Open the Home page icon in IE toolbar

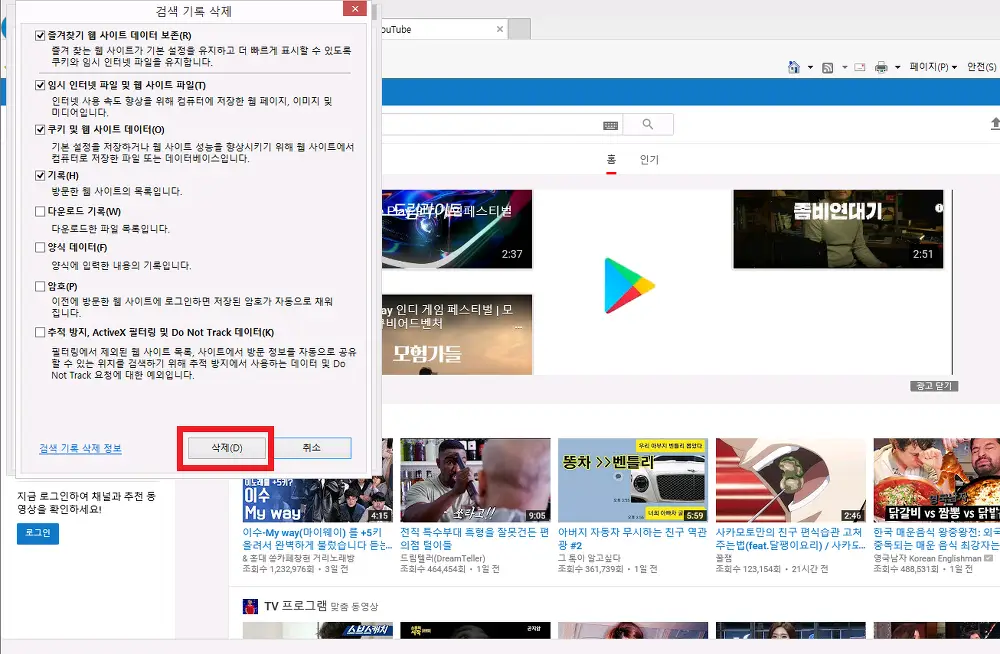coord(793,67)
